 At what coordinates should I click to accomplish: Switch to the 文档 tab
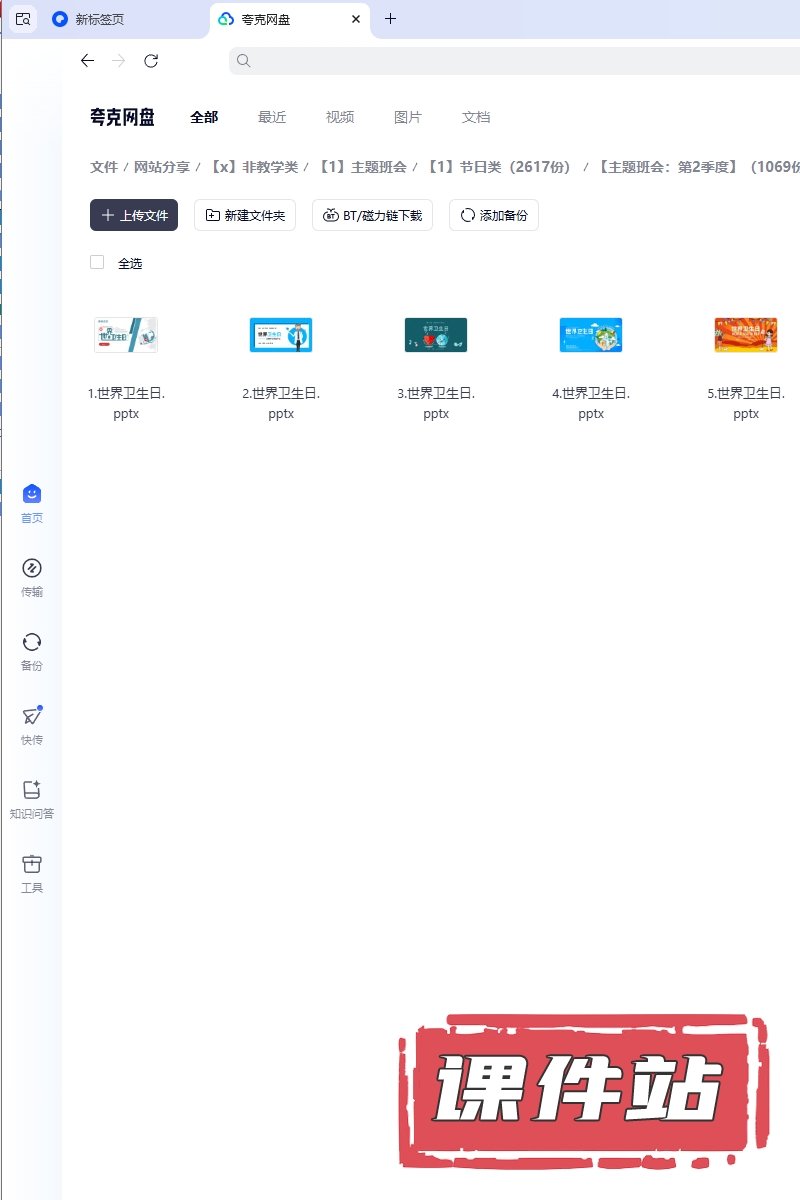(x=476, y=117)
